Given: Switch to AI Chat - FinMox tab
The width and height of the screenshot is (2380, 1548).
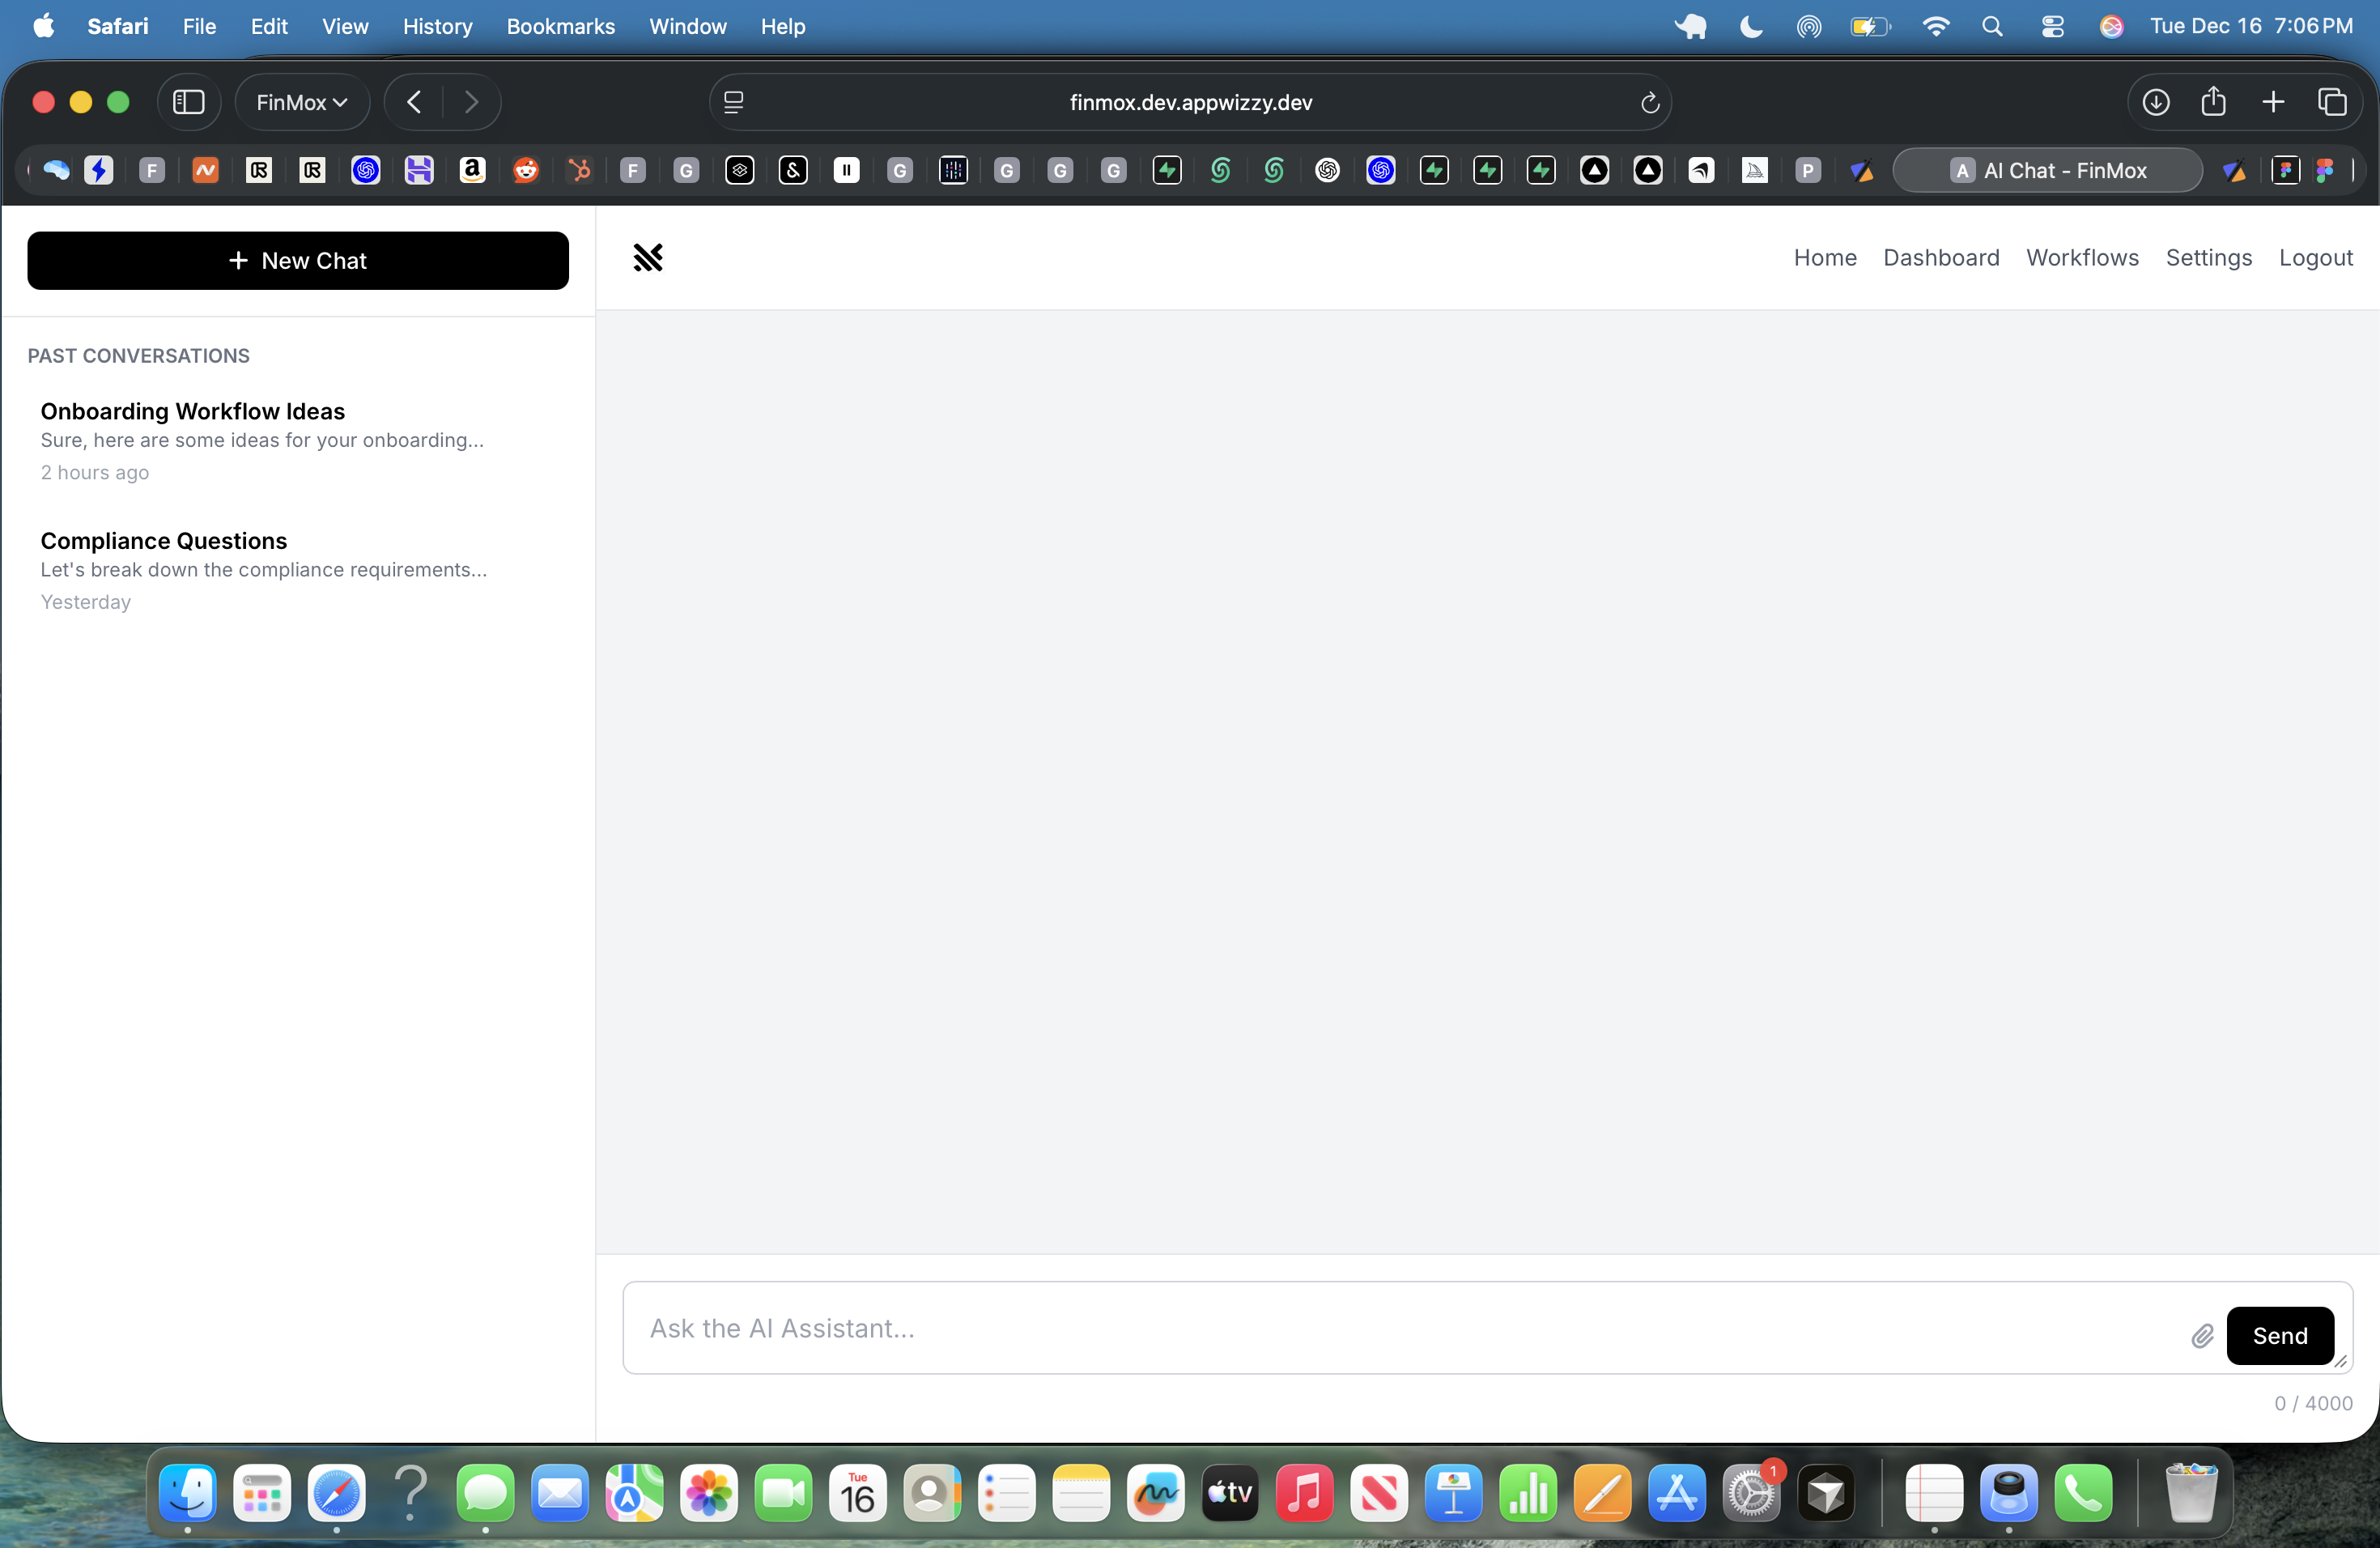Looking at the screenshot, I should point(2047,170).
